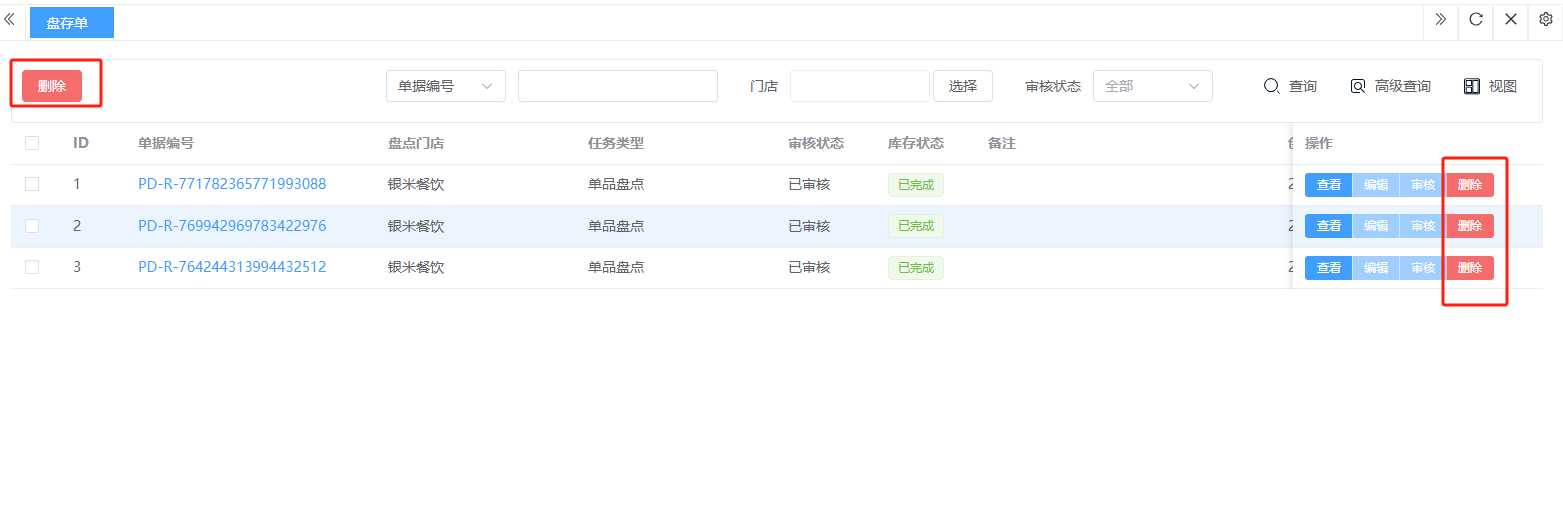Select the checkbox for row ID 3
This screenshot has height=508, width=1563.
click(32, 267)
